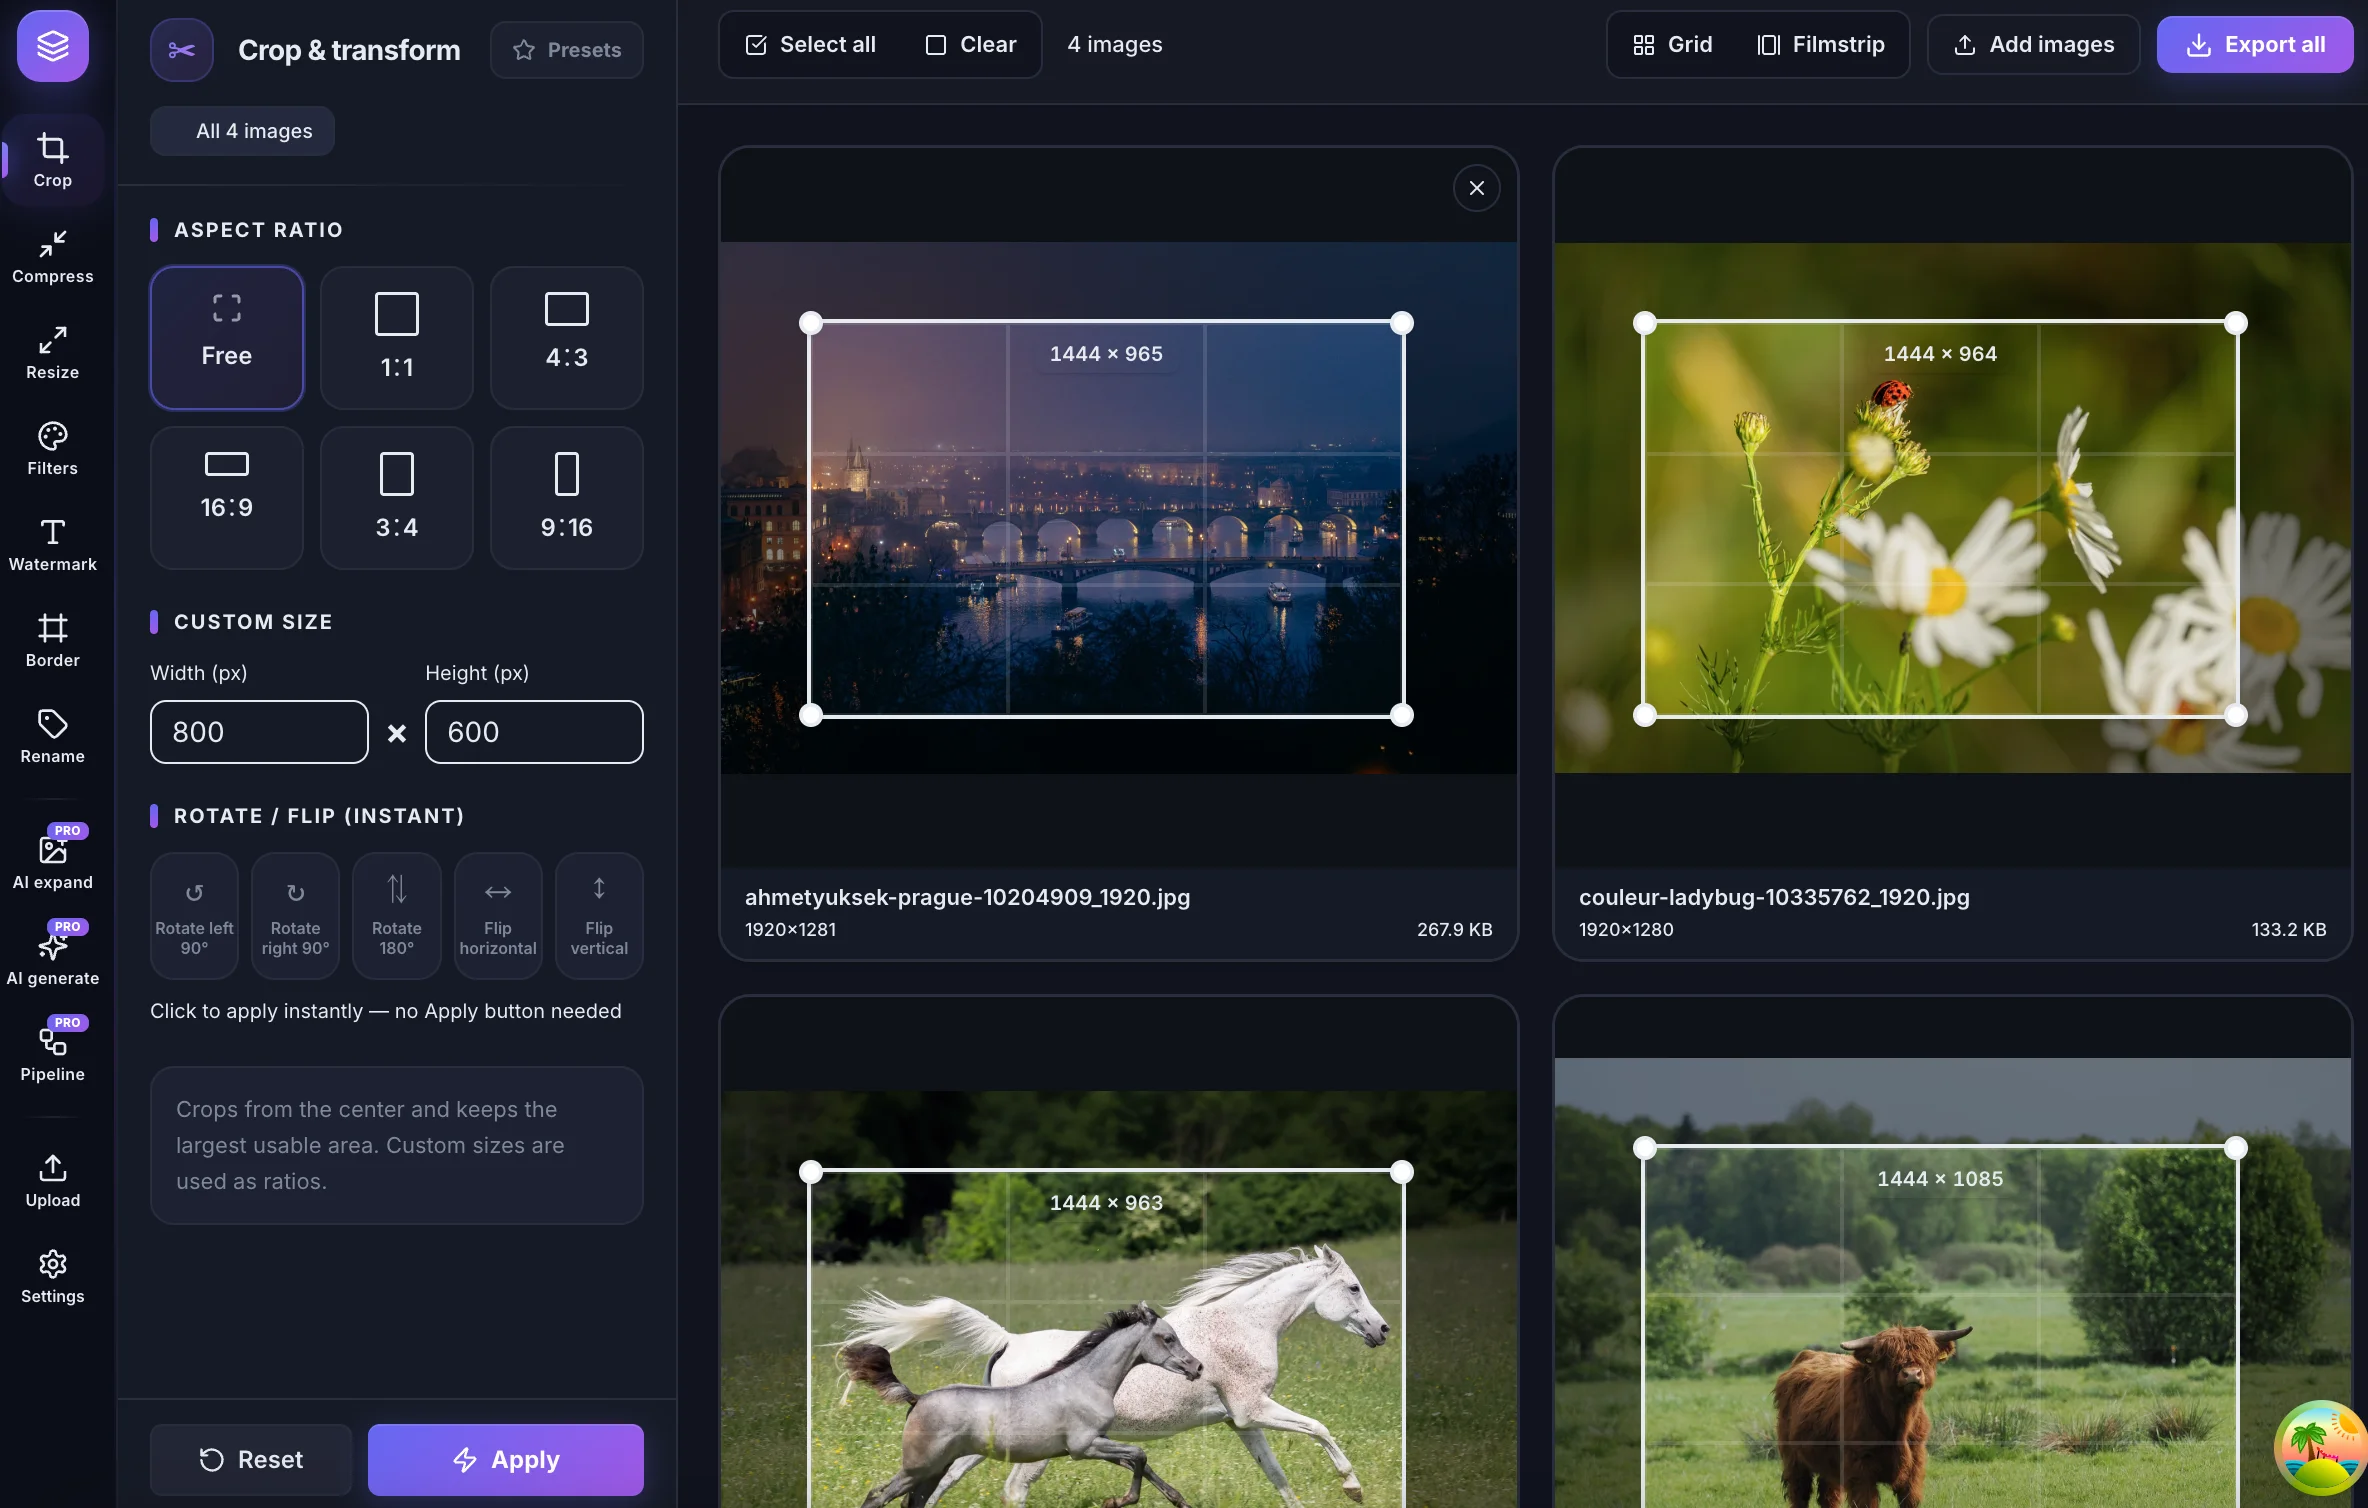Select the Free aspect ratio
The image size is (2368, 1508).
click(227, 338)
